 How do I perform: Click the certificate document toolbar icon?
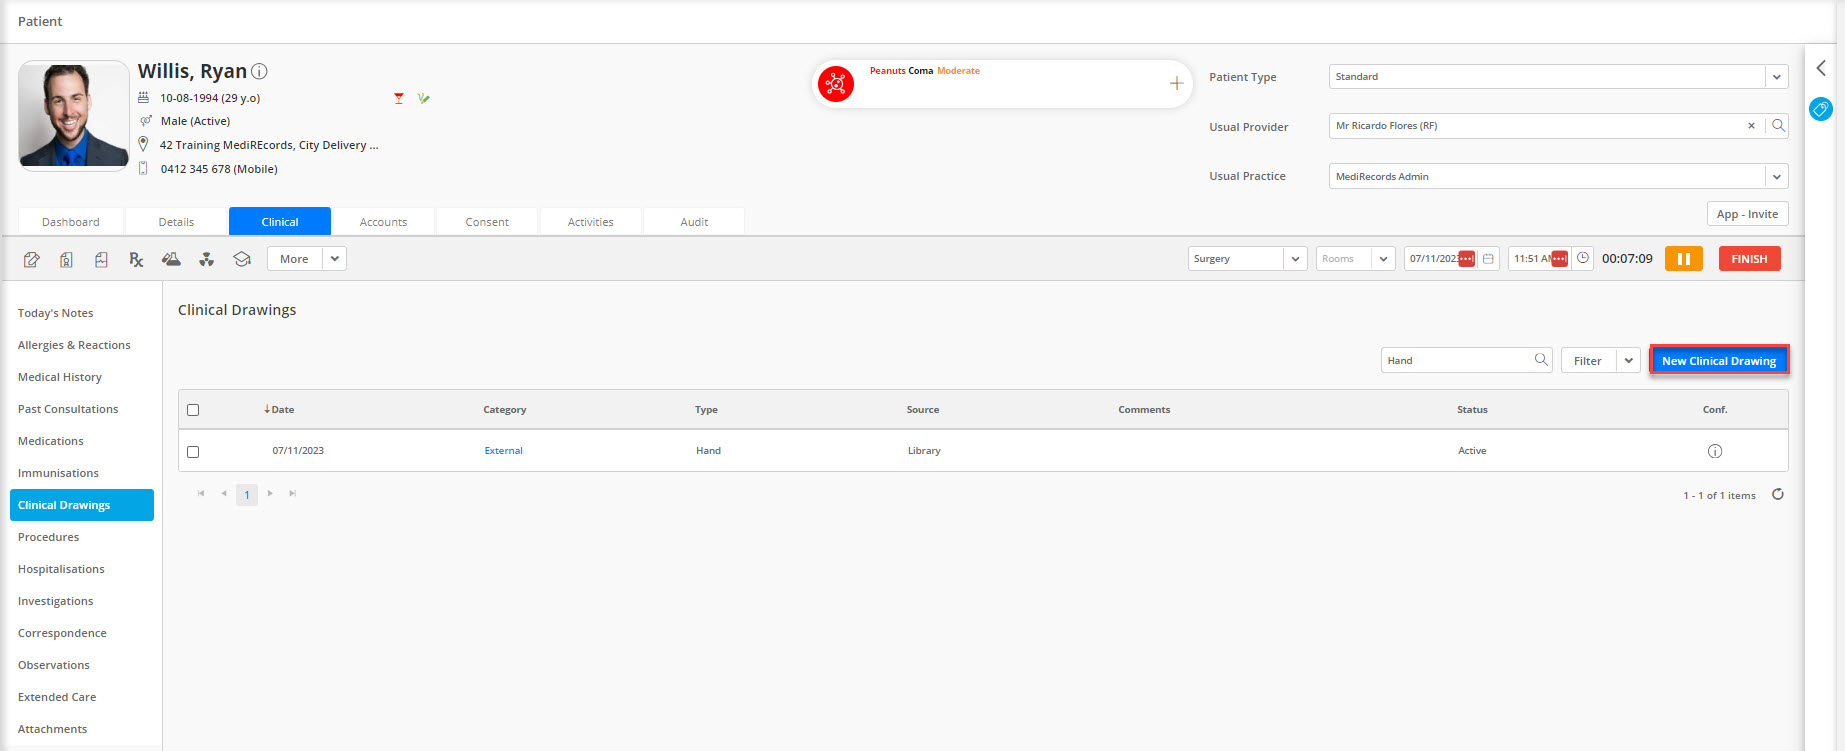[66, 259]
